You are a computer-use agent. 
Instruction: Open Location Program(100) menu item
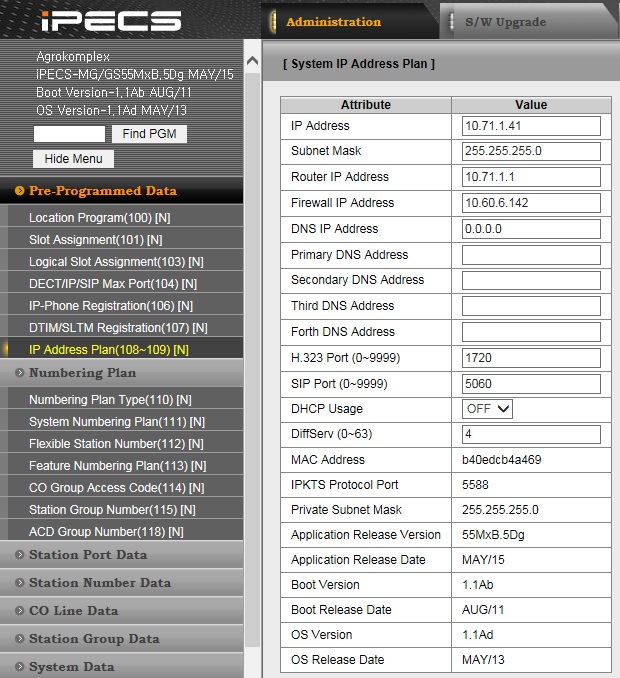(x=96, y=218)
